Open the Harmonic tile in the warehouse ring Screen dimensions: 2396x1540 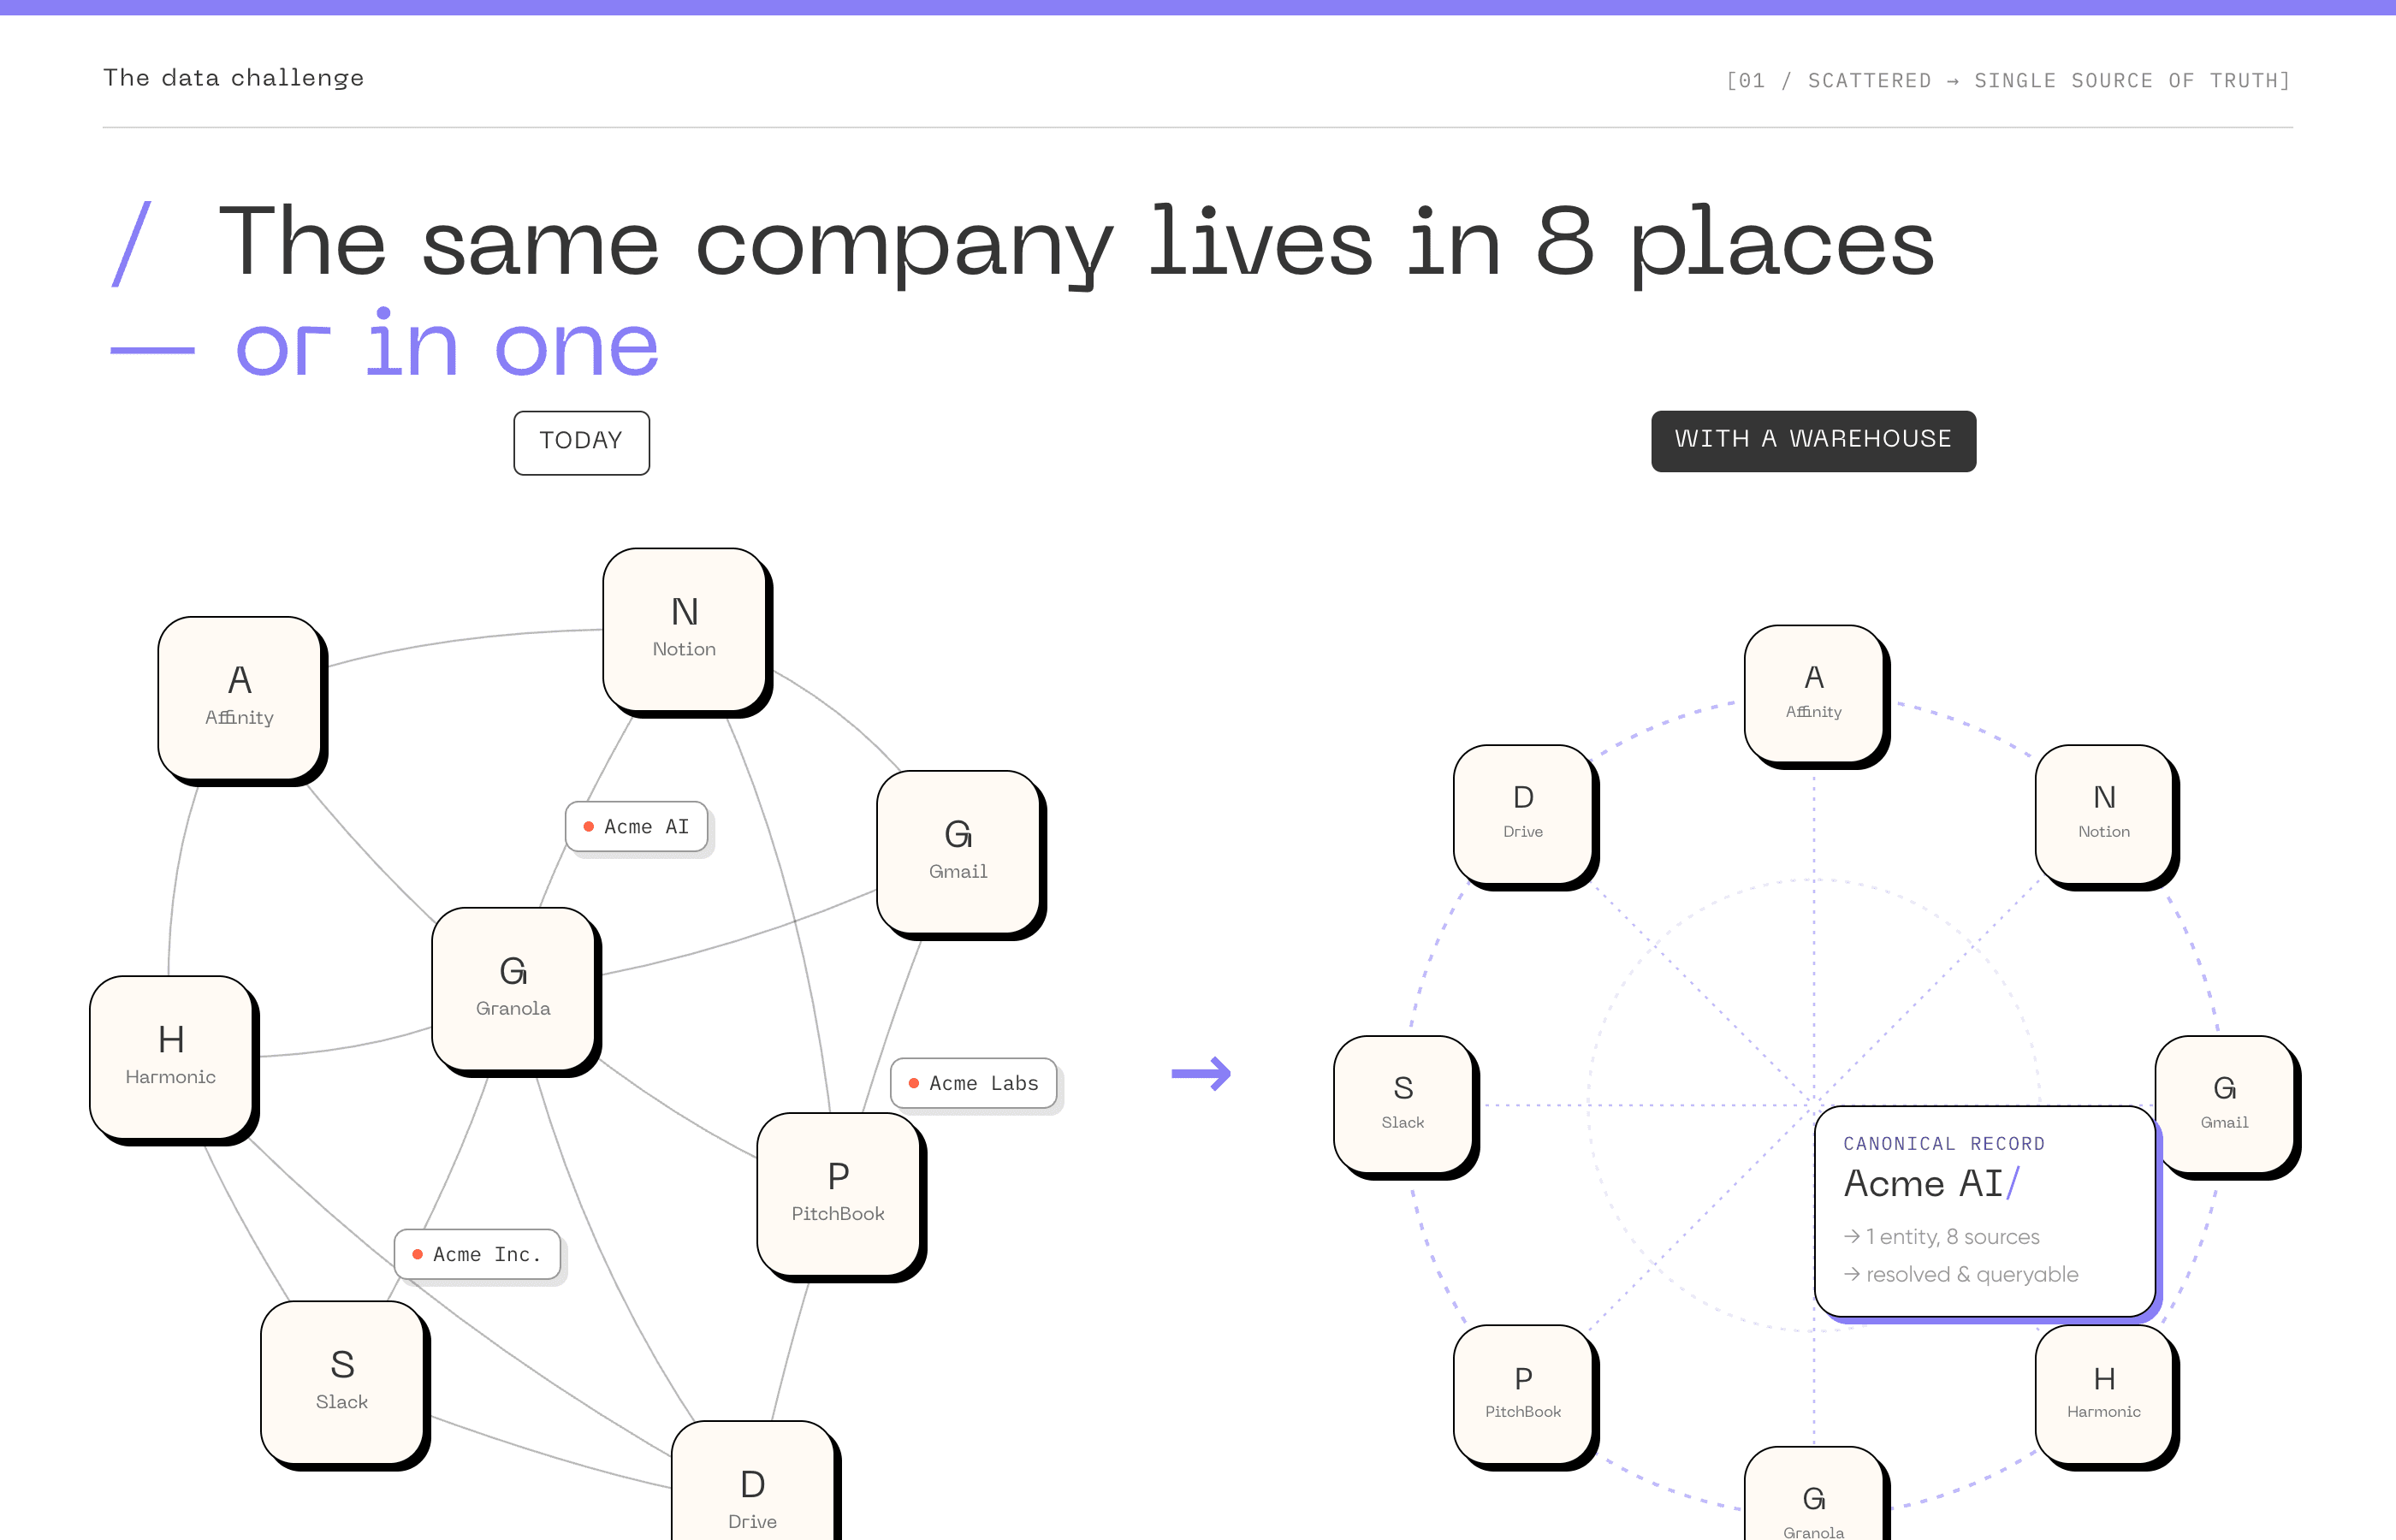click(x=2104, y=1394)
